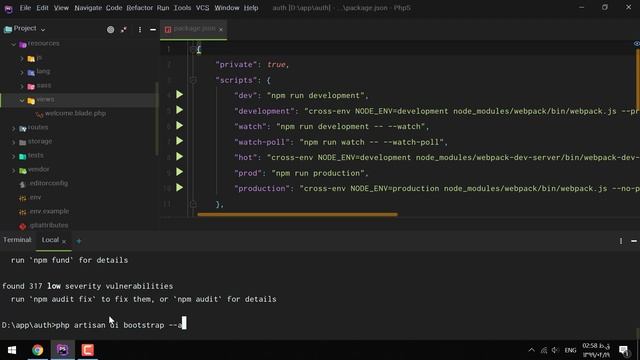Viewport: 640px width, 360px height.
Task: Run the "dev" npm script gutter icon
Action: (180, 95)
